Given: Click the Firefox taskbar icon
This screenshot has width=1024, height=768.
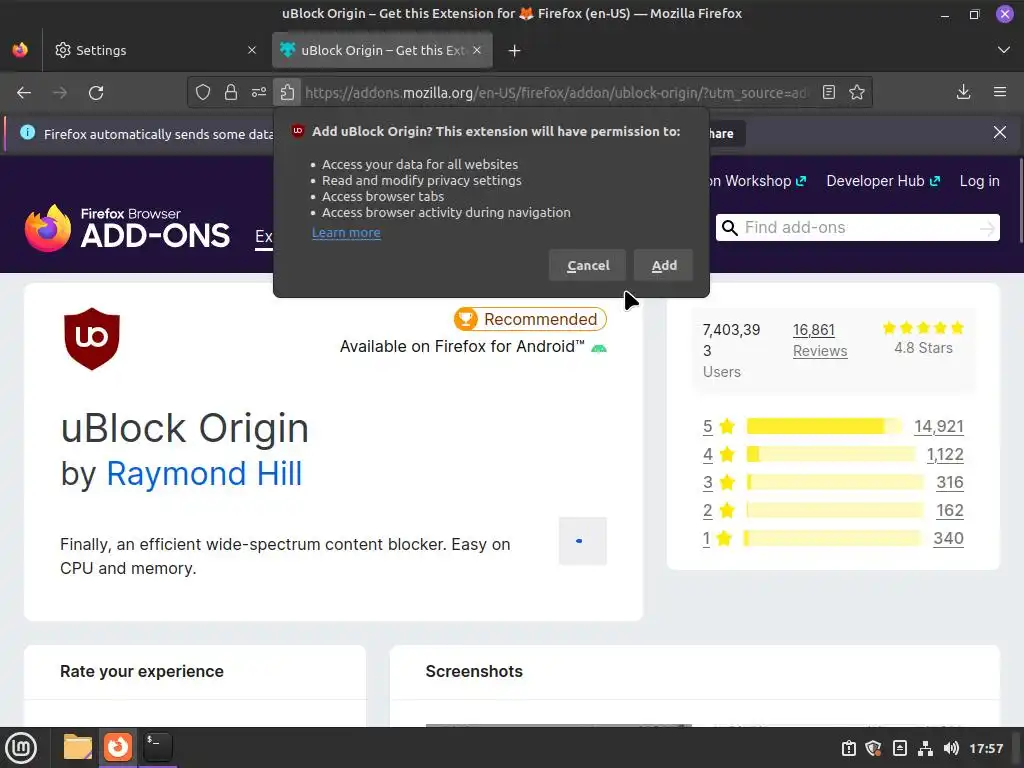Looking at the screenshot, I should coord(118,747).
